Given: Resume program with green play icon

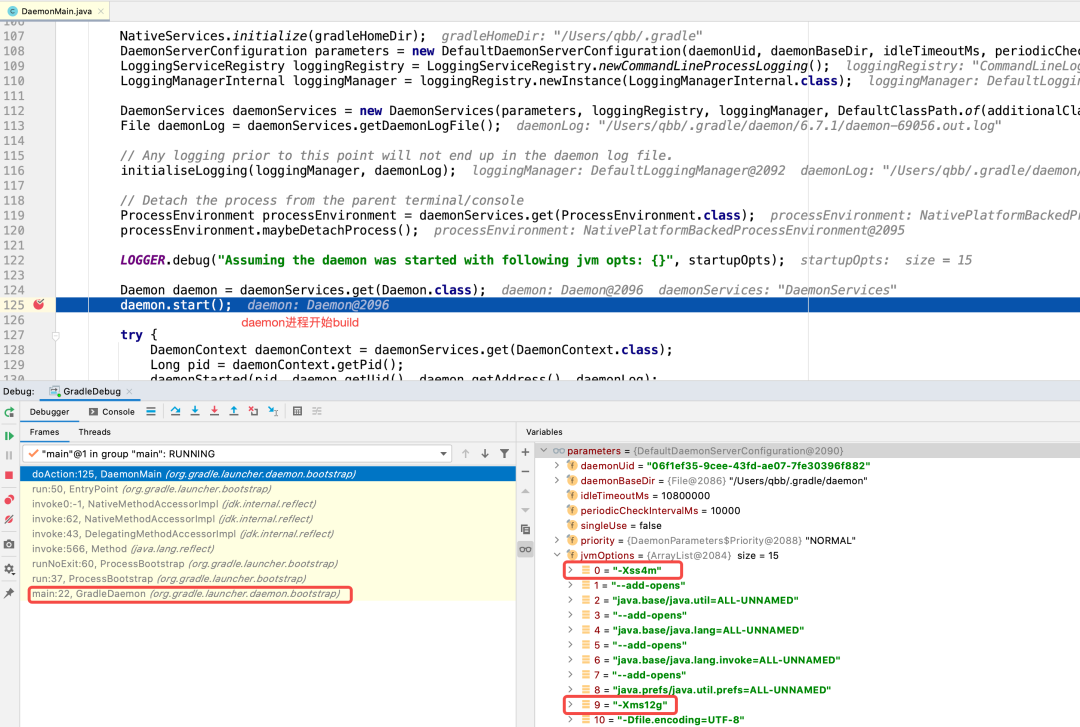Looking at the screenshot, I should (x=9, y=436).
